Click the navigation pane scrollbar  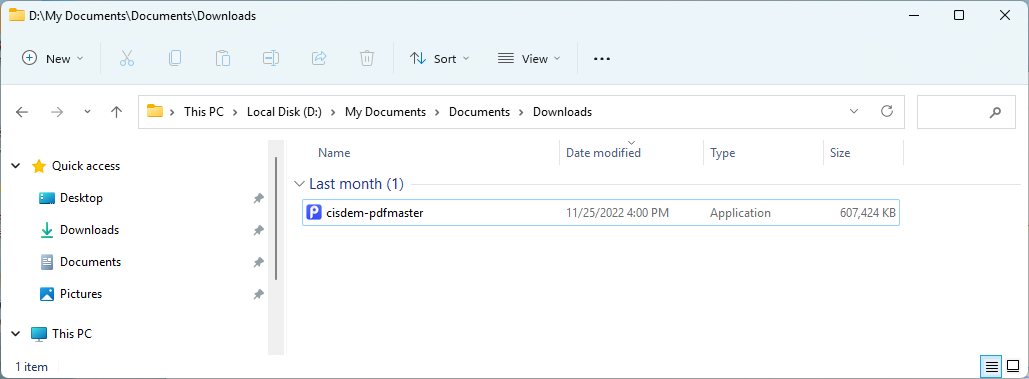tap(276, 219)
